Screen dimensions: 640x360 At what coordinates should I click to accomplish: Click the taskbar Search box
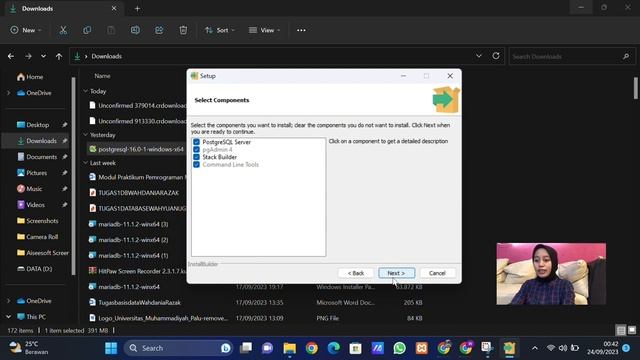177,348
